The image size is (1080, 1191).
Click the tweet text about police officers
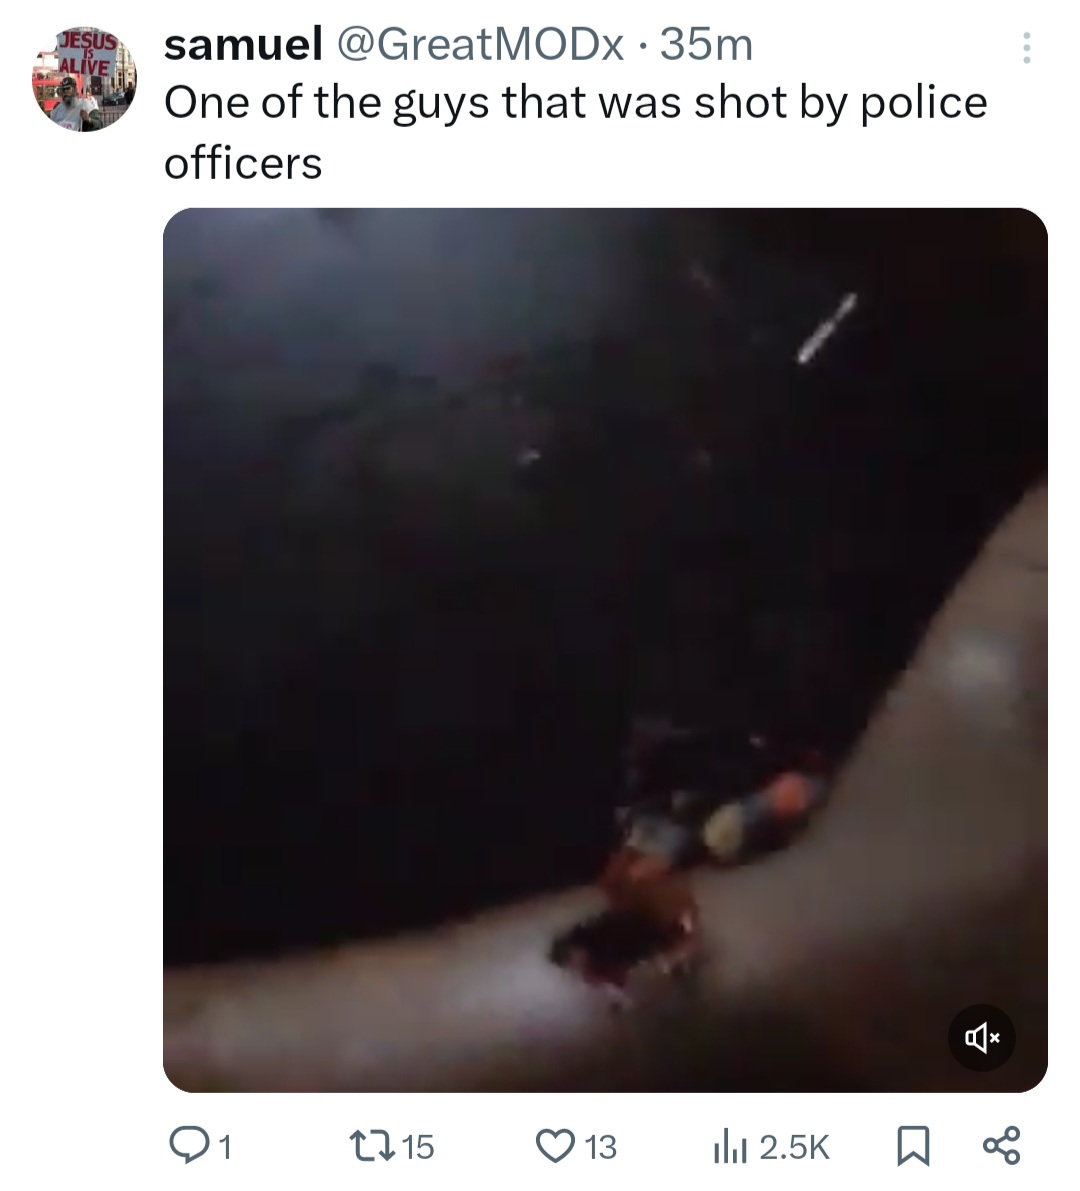coord(576,132)
